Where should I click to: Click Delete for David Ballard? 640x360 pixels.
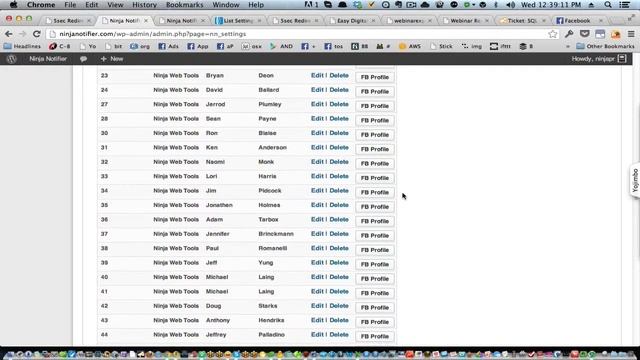click(x=339, y=90)
